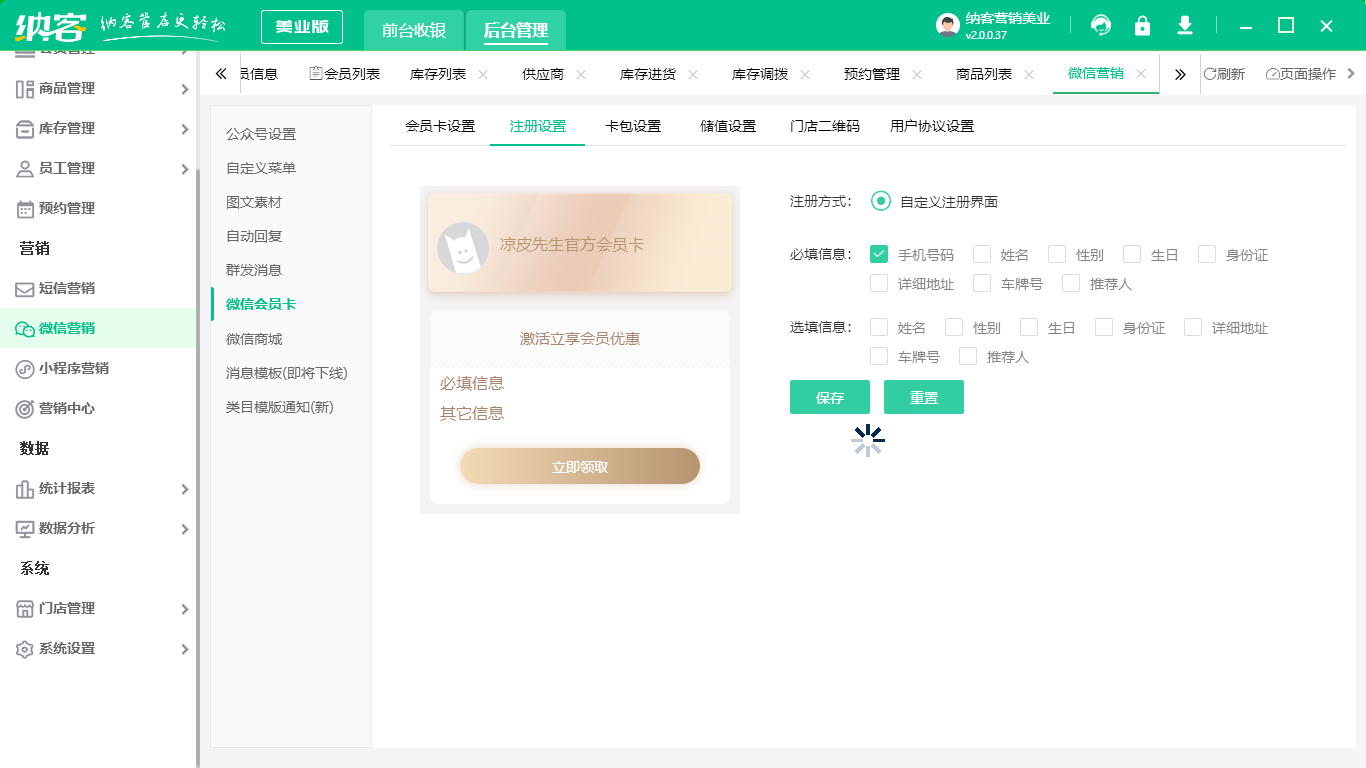Select the 自定义注册界面 radio button

[x=880, y=201]
